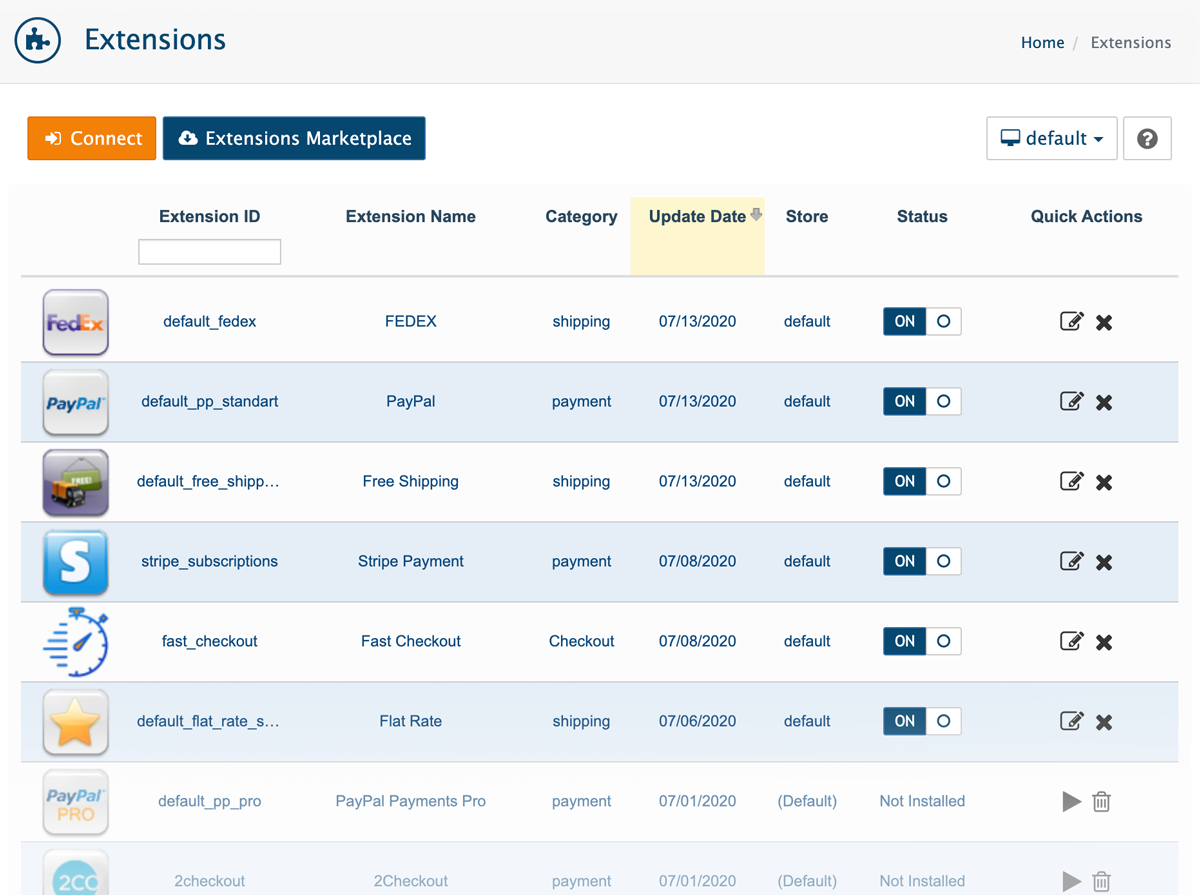1200x895 pixels.
Task: Uninstall the Flat Rate extension
Action: click(x=1104, y=722)
